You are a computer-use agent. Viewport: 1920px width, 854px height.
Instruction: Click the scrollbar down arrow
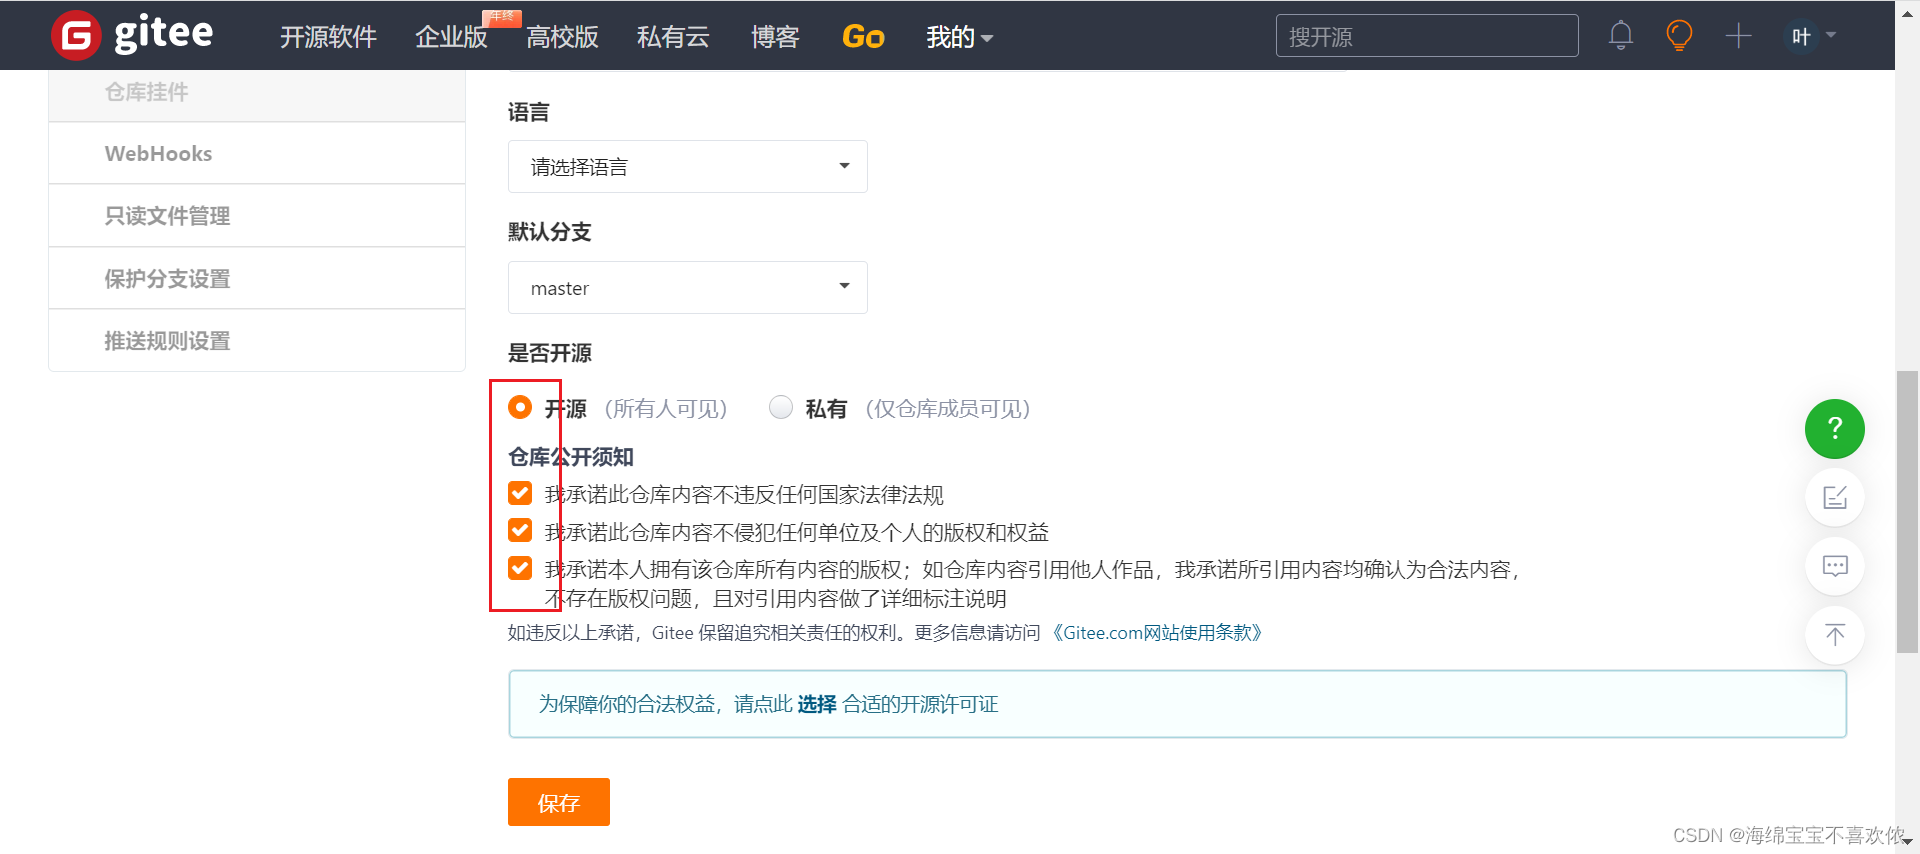pyautogui.click(x=1907, y=843)
